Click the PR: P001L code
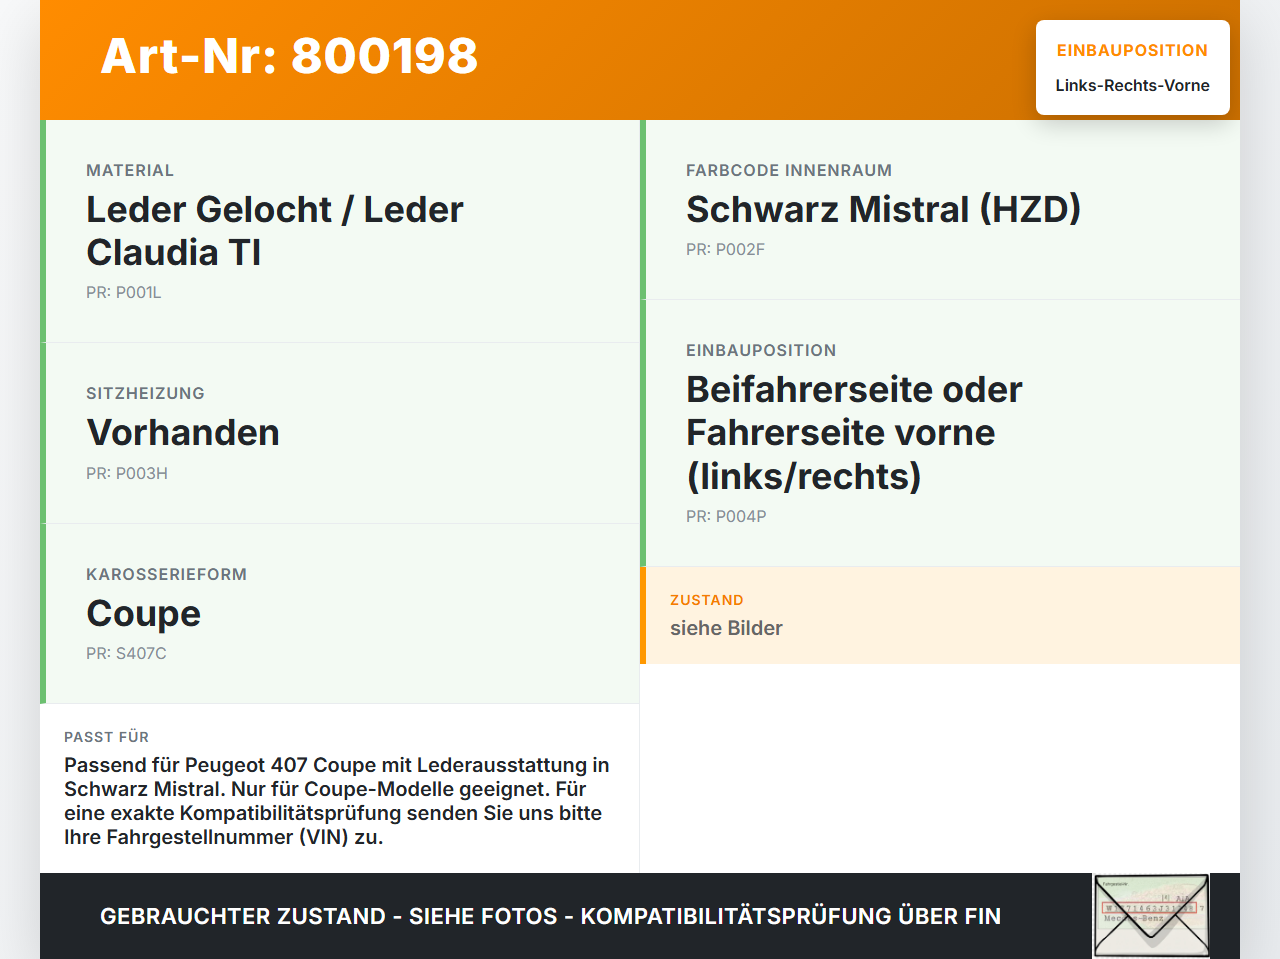The width and height of the screenshot is (1280, 959). 124,293
